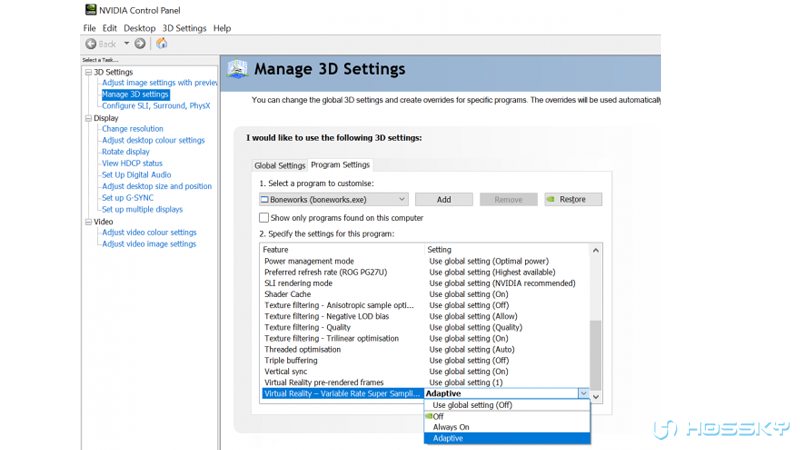
Task: Select Vertical sync row
Action: tap(426, 372)
